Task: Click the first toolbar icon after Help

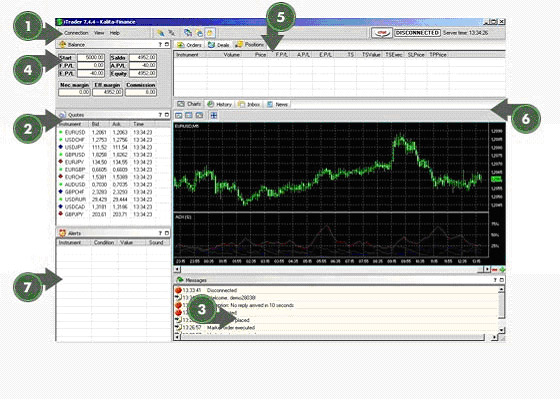Action: click(161, 33)
